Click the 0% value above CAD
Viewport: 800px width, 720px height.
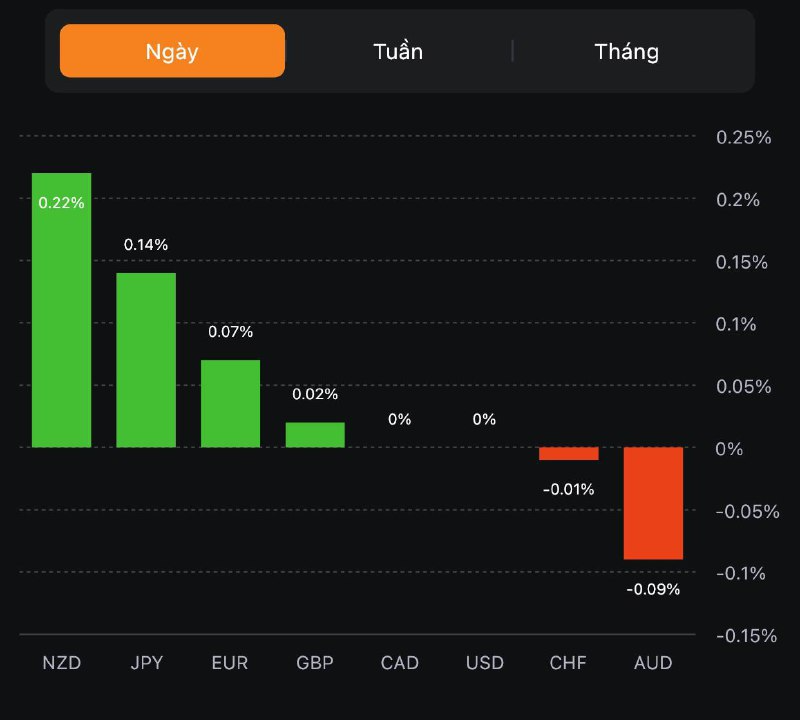click(x=400, y=420)
